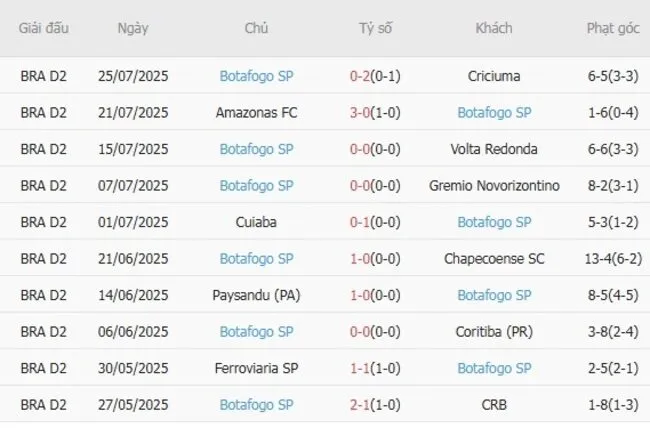Click the Criciuma team name
The height and width of the screenshot is (428, 650).
point(494,76)
